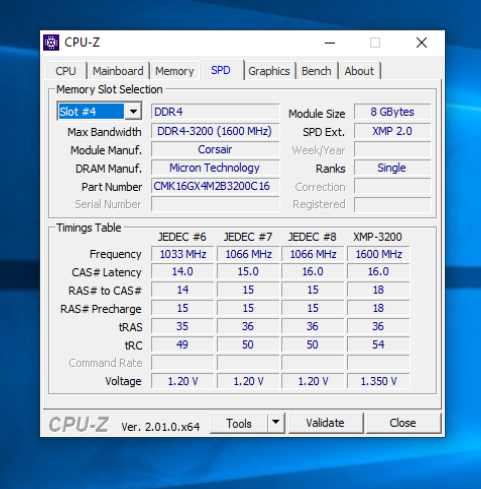
Task: Click the 15.0 CAS# Latency cell
Action: pyautogui.click(x=248, y=271)
